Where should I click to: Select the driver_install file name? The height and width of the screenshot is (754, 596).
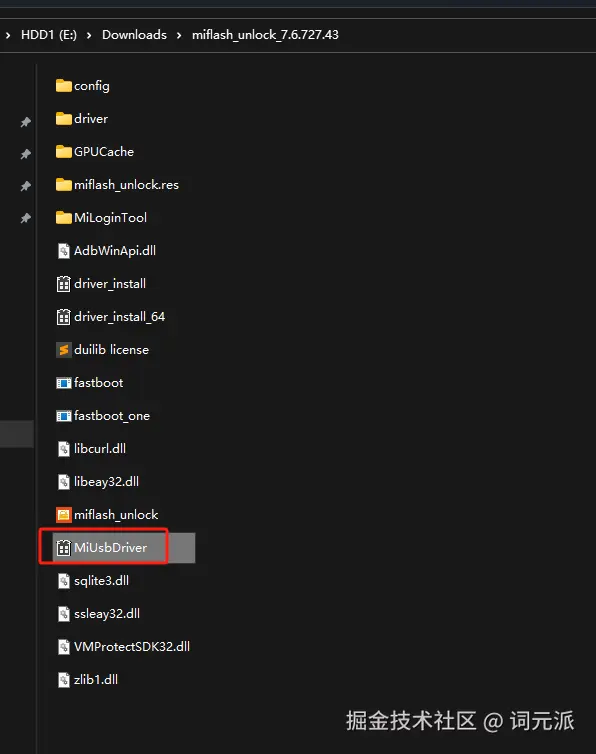(110, 284)
